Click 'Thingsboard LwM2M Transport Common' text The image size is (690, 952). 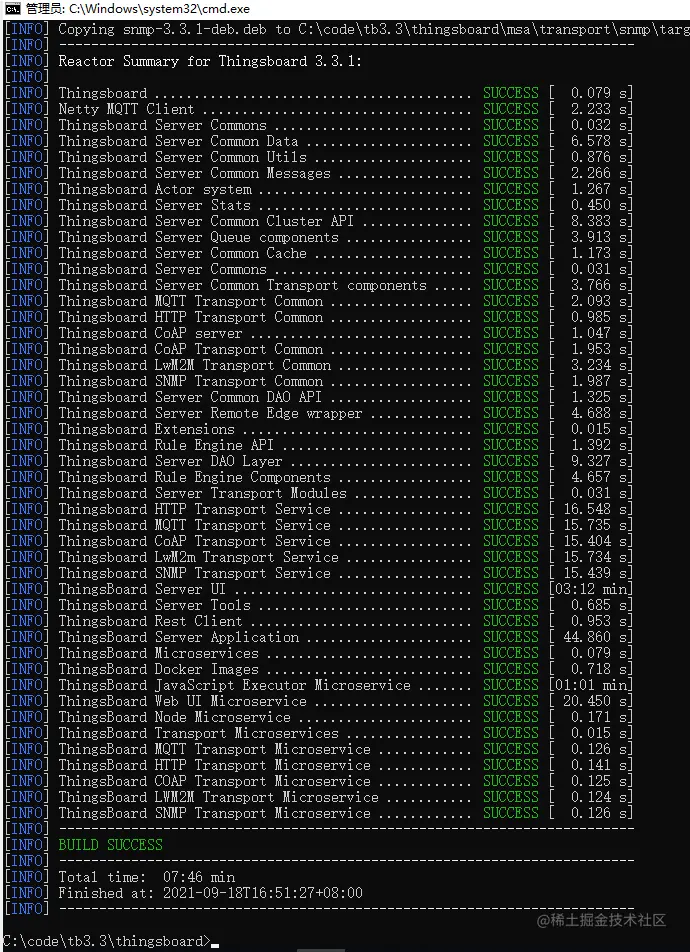(194, 365)
